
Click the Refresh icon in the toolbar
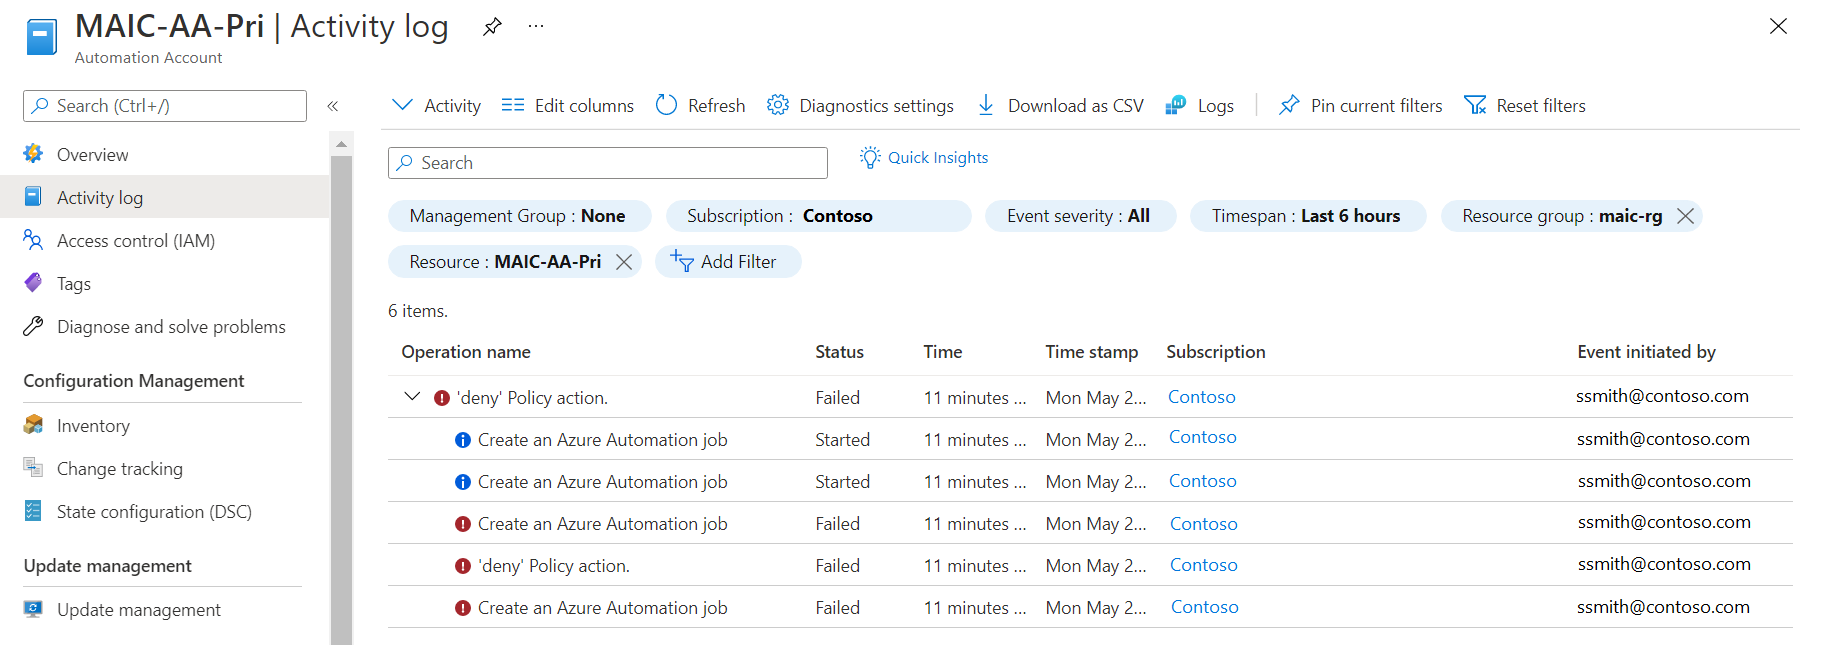click(666, 105)
